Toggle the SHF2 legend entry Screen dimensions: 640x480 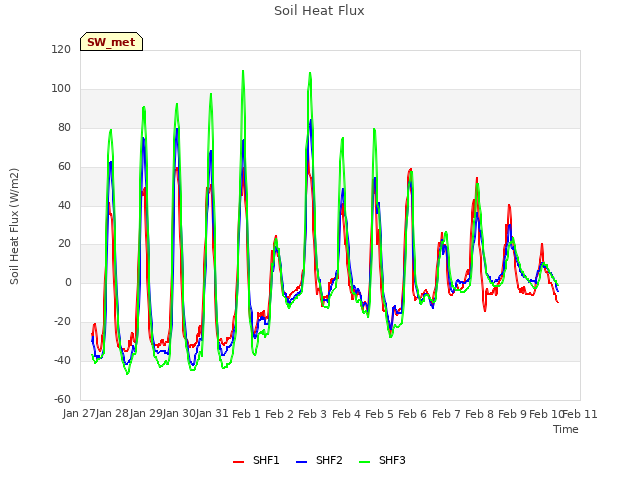(x=319, y=460)
